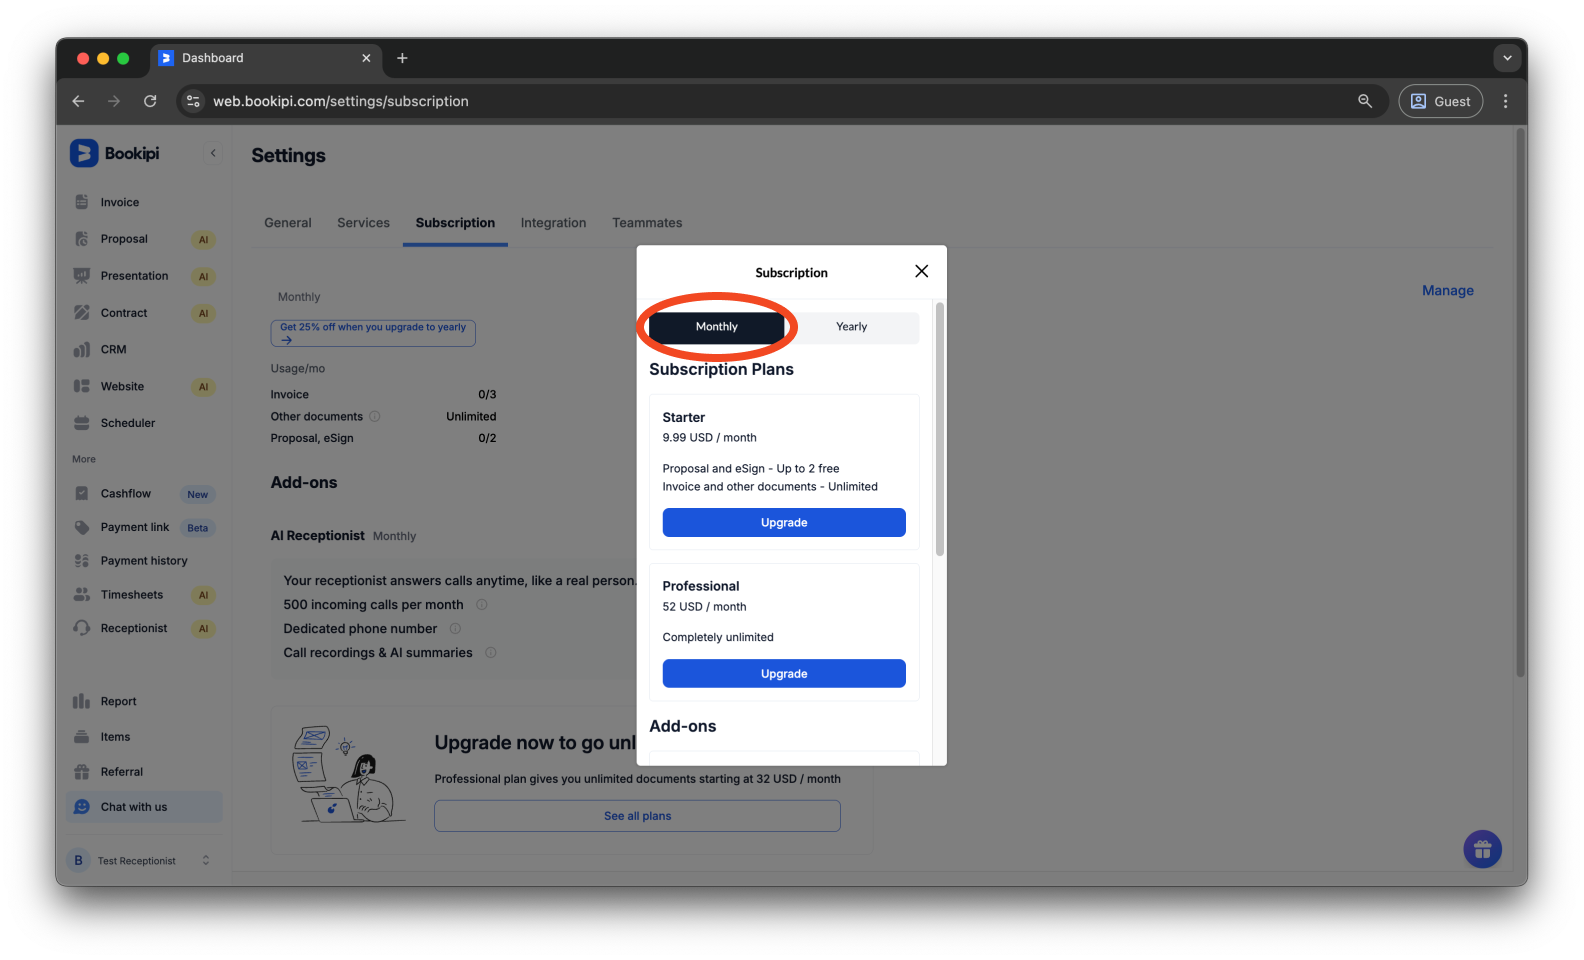Viewport: 1584px width, 960px height.
Task: Switch to the Services tab
Action: pos(363,223)
